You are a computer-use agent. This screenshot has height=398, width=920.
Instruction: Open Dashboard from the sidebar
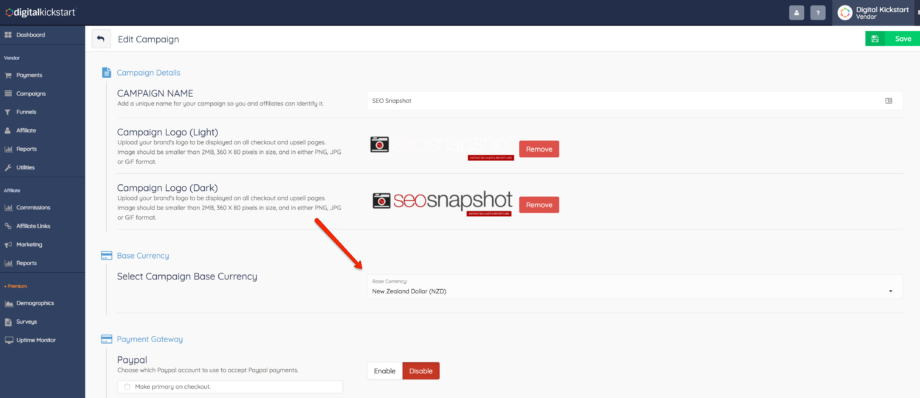31,35
